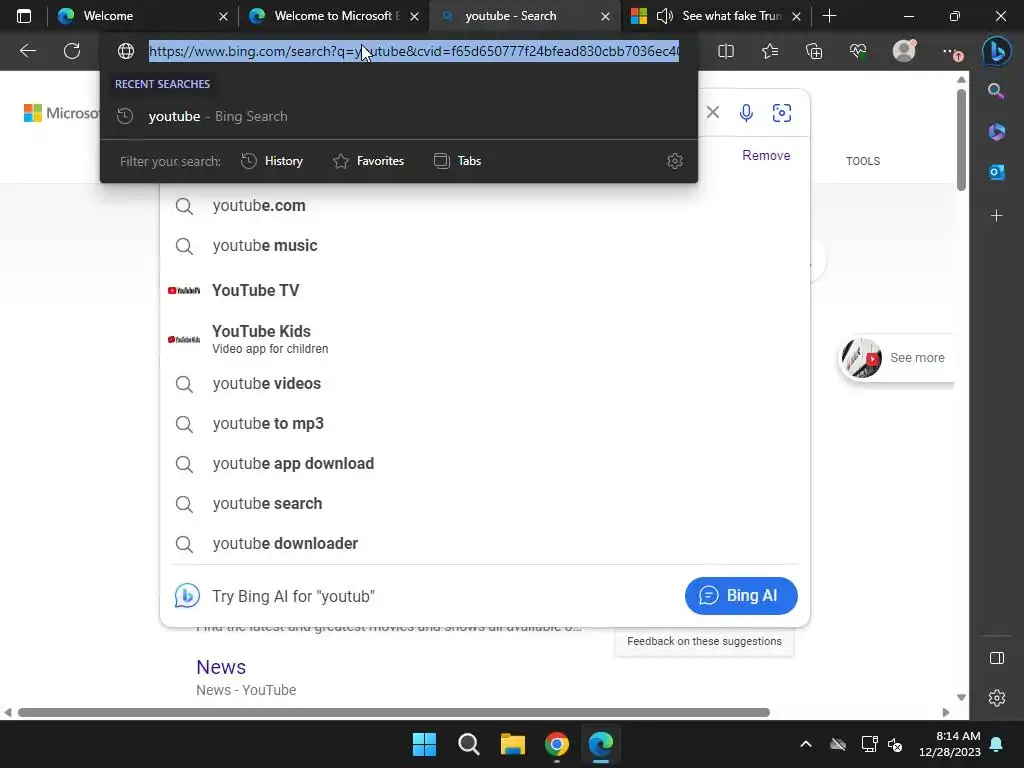The image size is (1024, 768).
Task: Open the clock and date in tray
Action: pos(950,744)
